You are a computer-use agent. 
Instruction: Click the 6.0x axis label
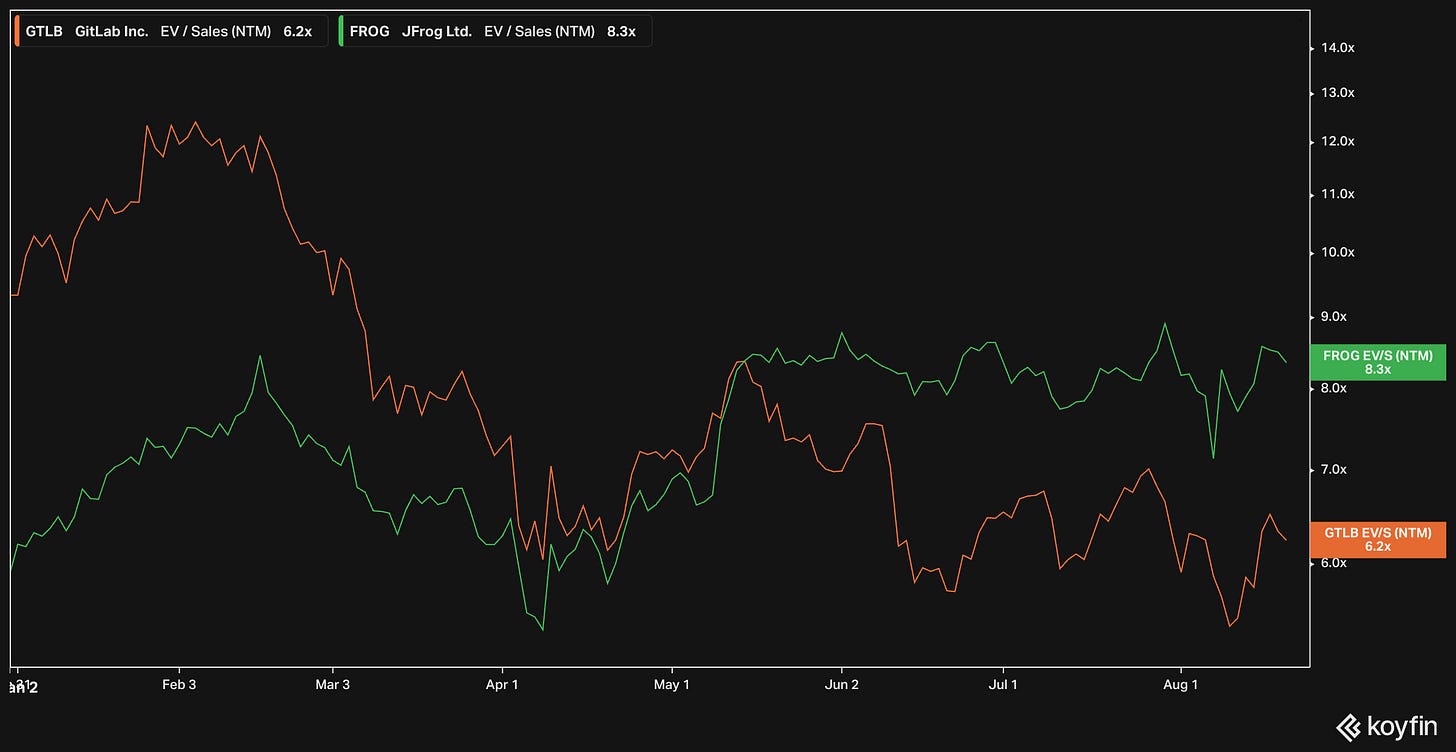[x=1334, y=563]
